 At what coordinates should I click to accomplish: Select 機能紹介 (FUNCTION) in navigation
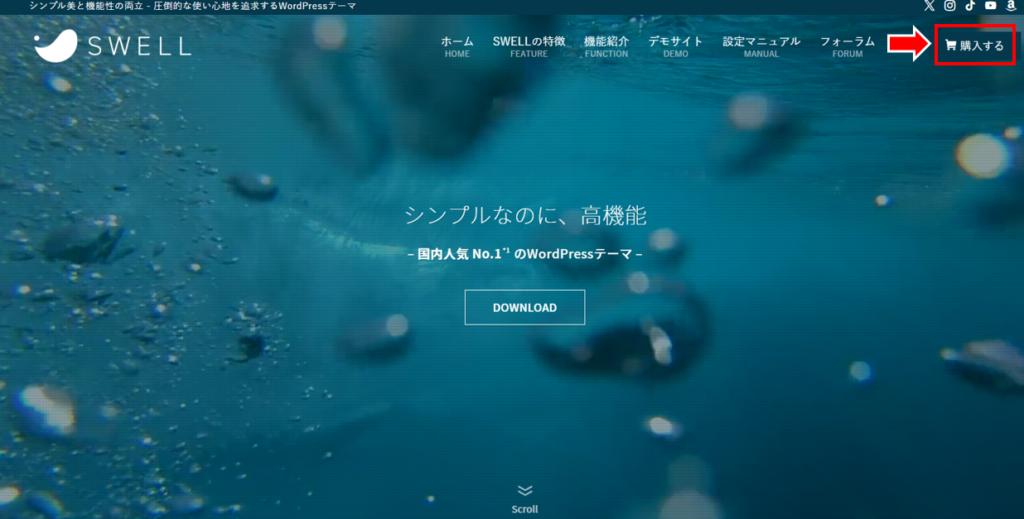606,46
